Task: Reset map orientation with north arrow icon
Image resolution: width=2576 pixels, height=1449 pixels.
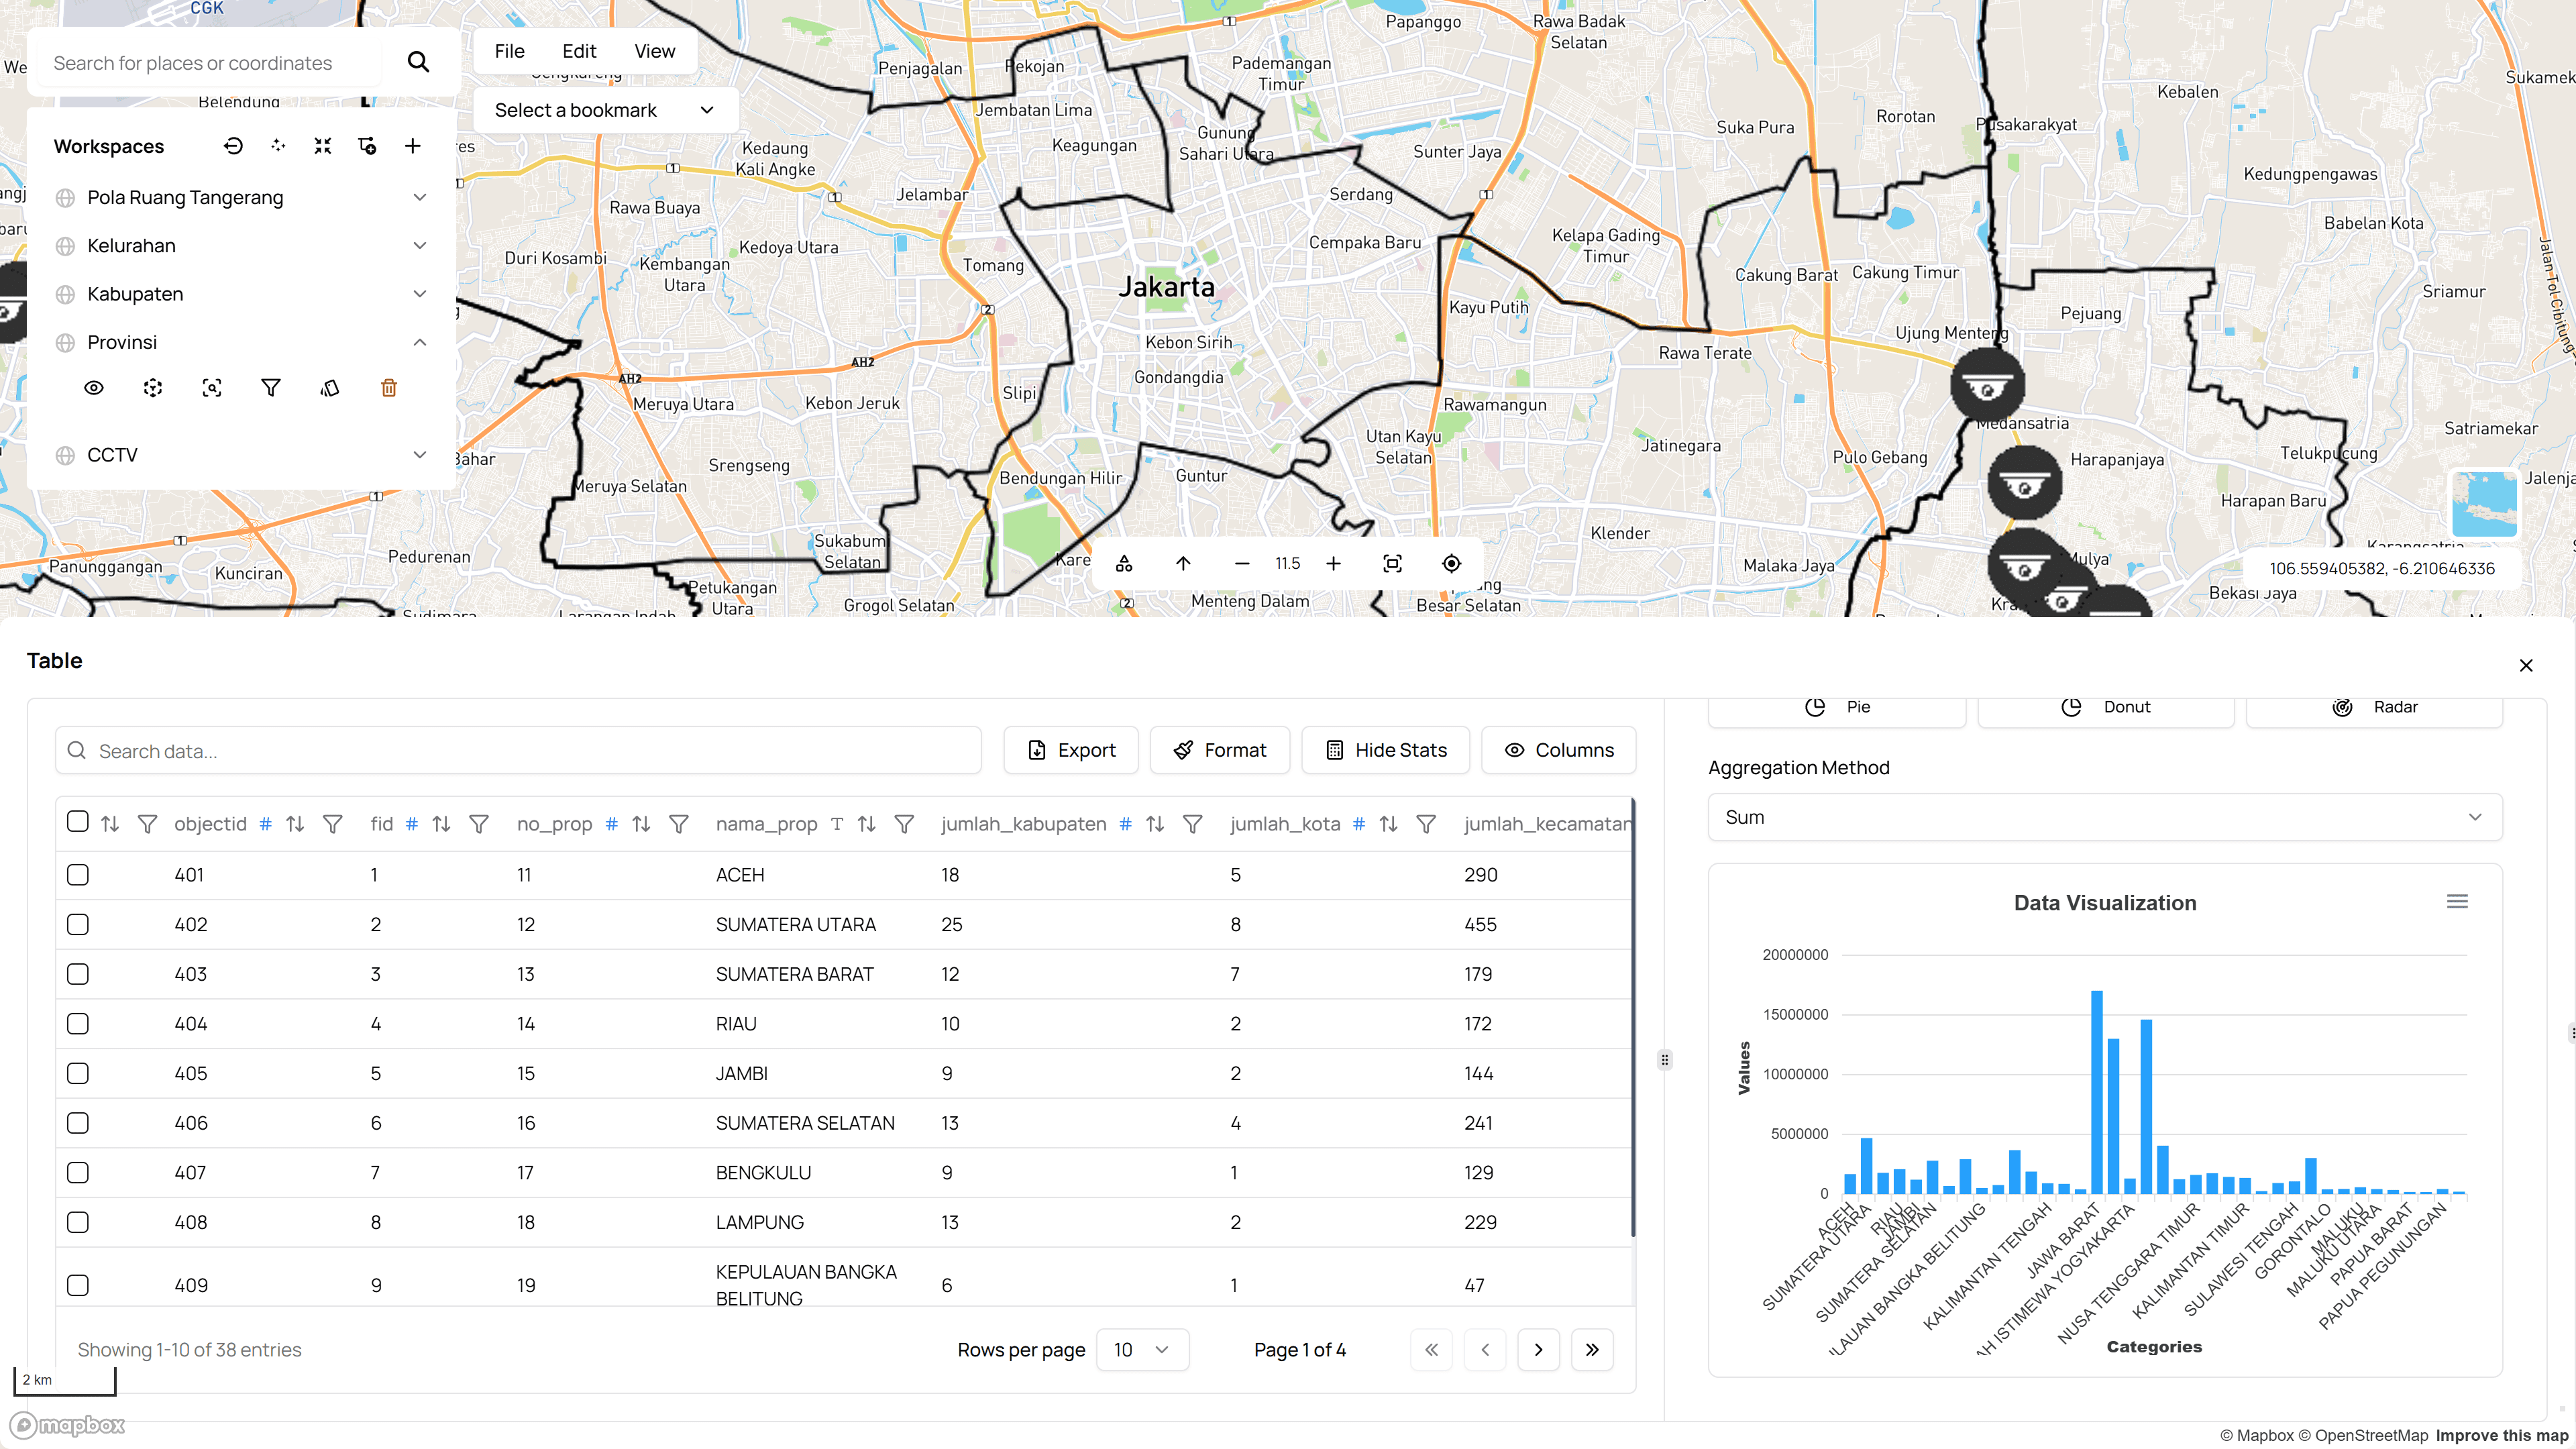Action: (1183, 563)
